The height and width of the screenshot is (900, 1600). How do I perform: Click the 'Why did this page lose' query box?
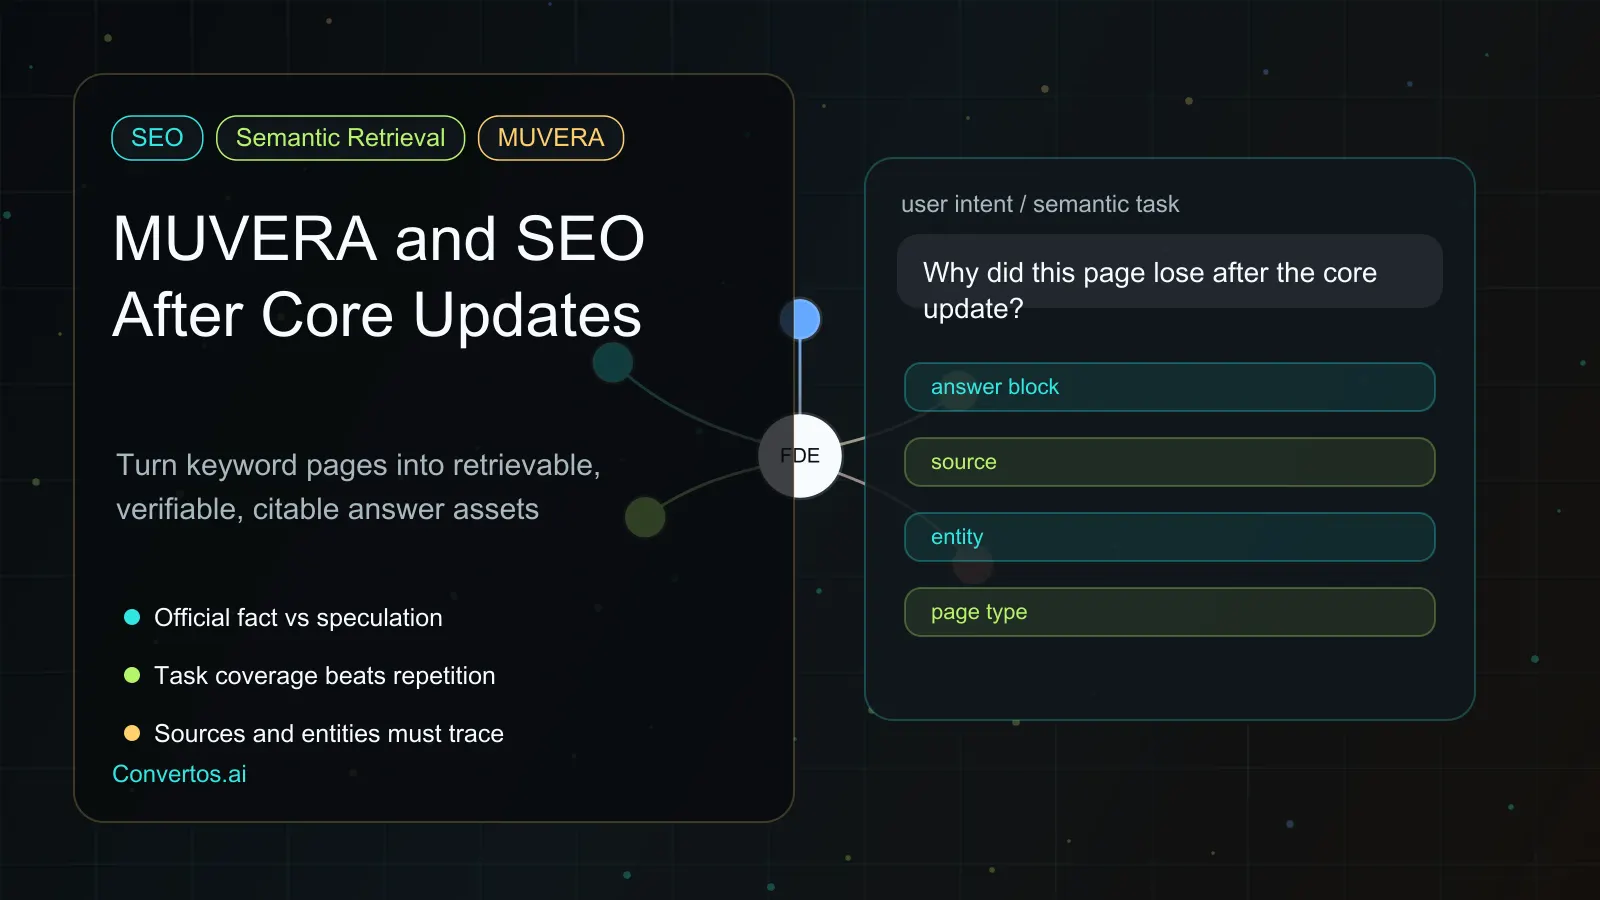point(1170,272)
